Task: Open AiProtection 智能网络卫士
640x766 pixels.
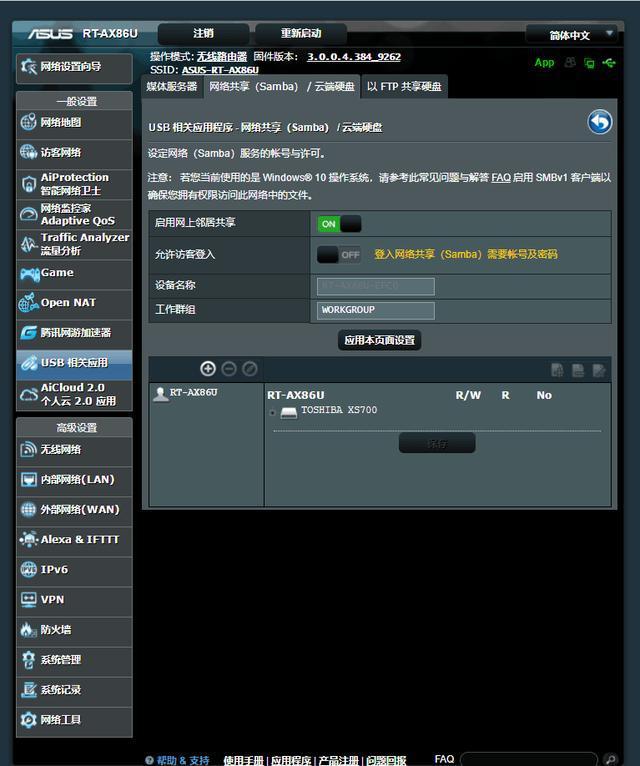Action: point(74,184)
